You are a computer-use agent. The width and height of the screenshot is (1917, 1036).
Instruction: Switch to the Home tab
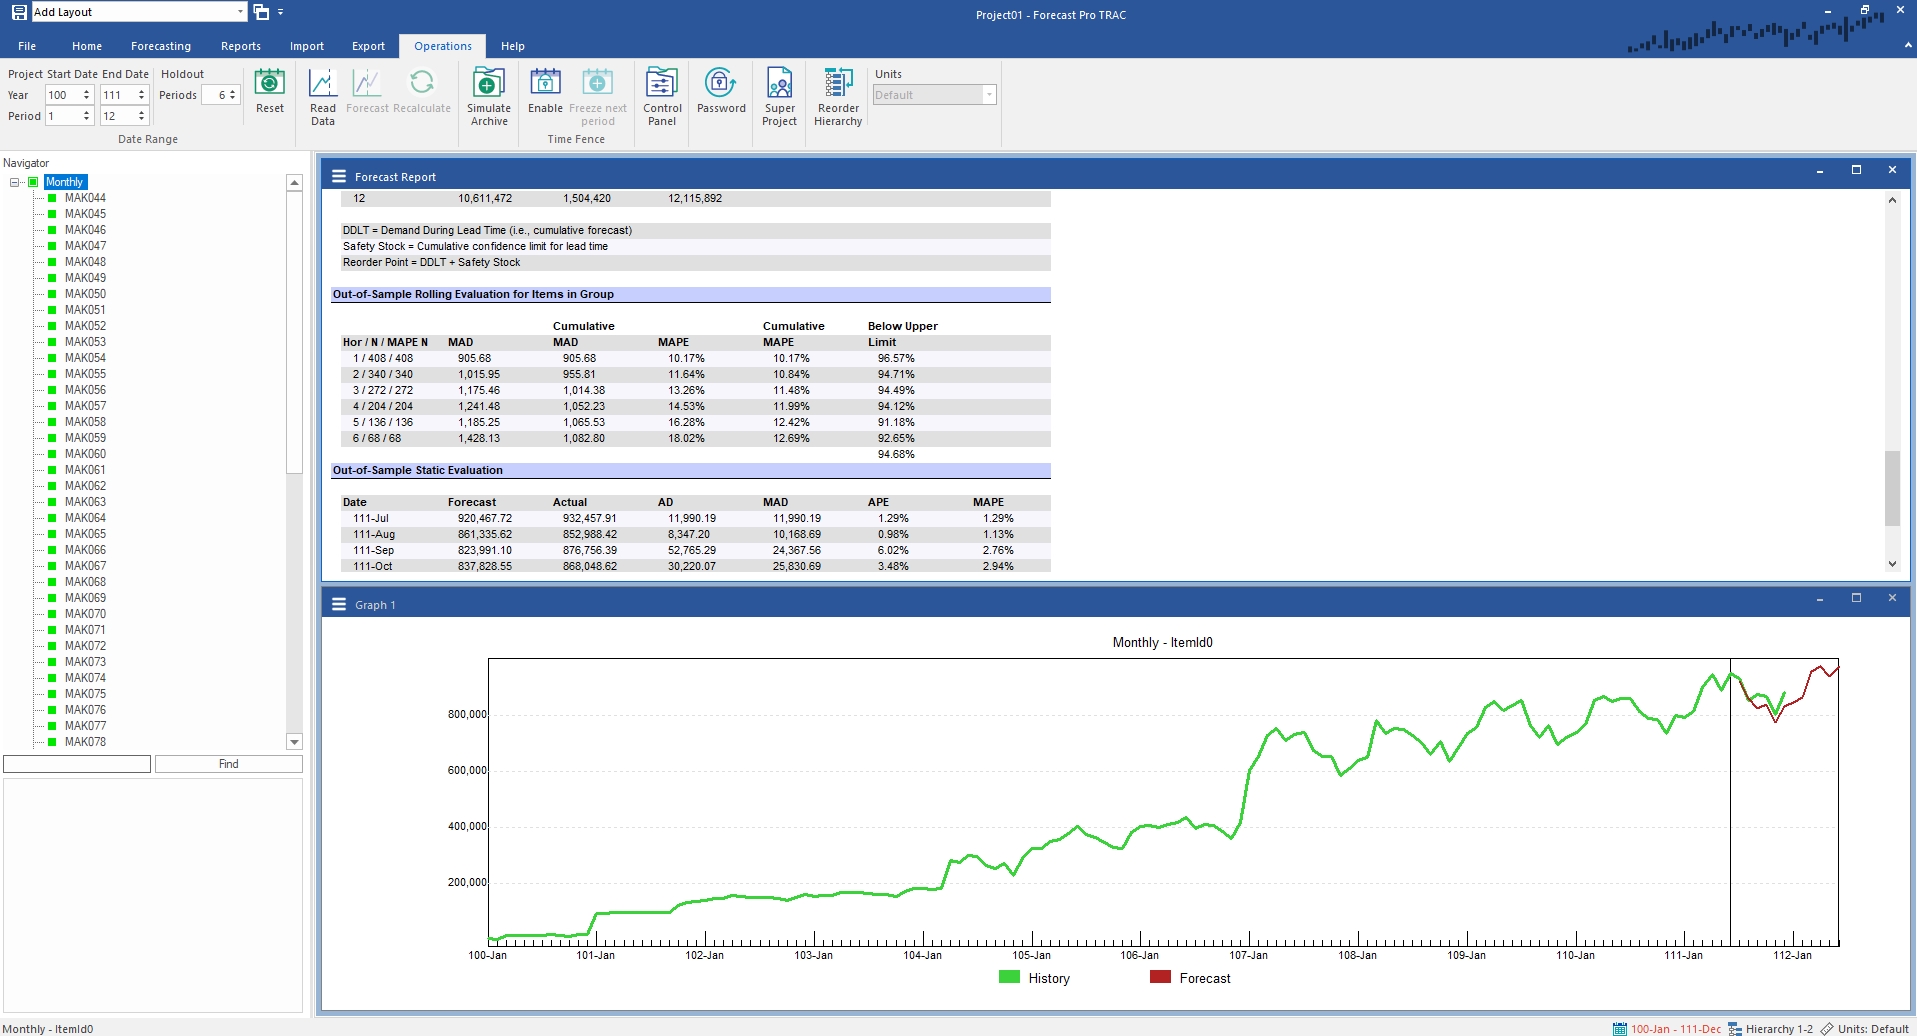click(87, 46)
